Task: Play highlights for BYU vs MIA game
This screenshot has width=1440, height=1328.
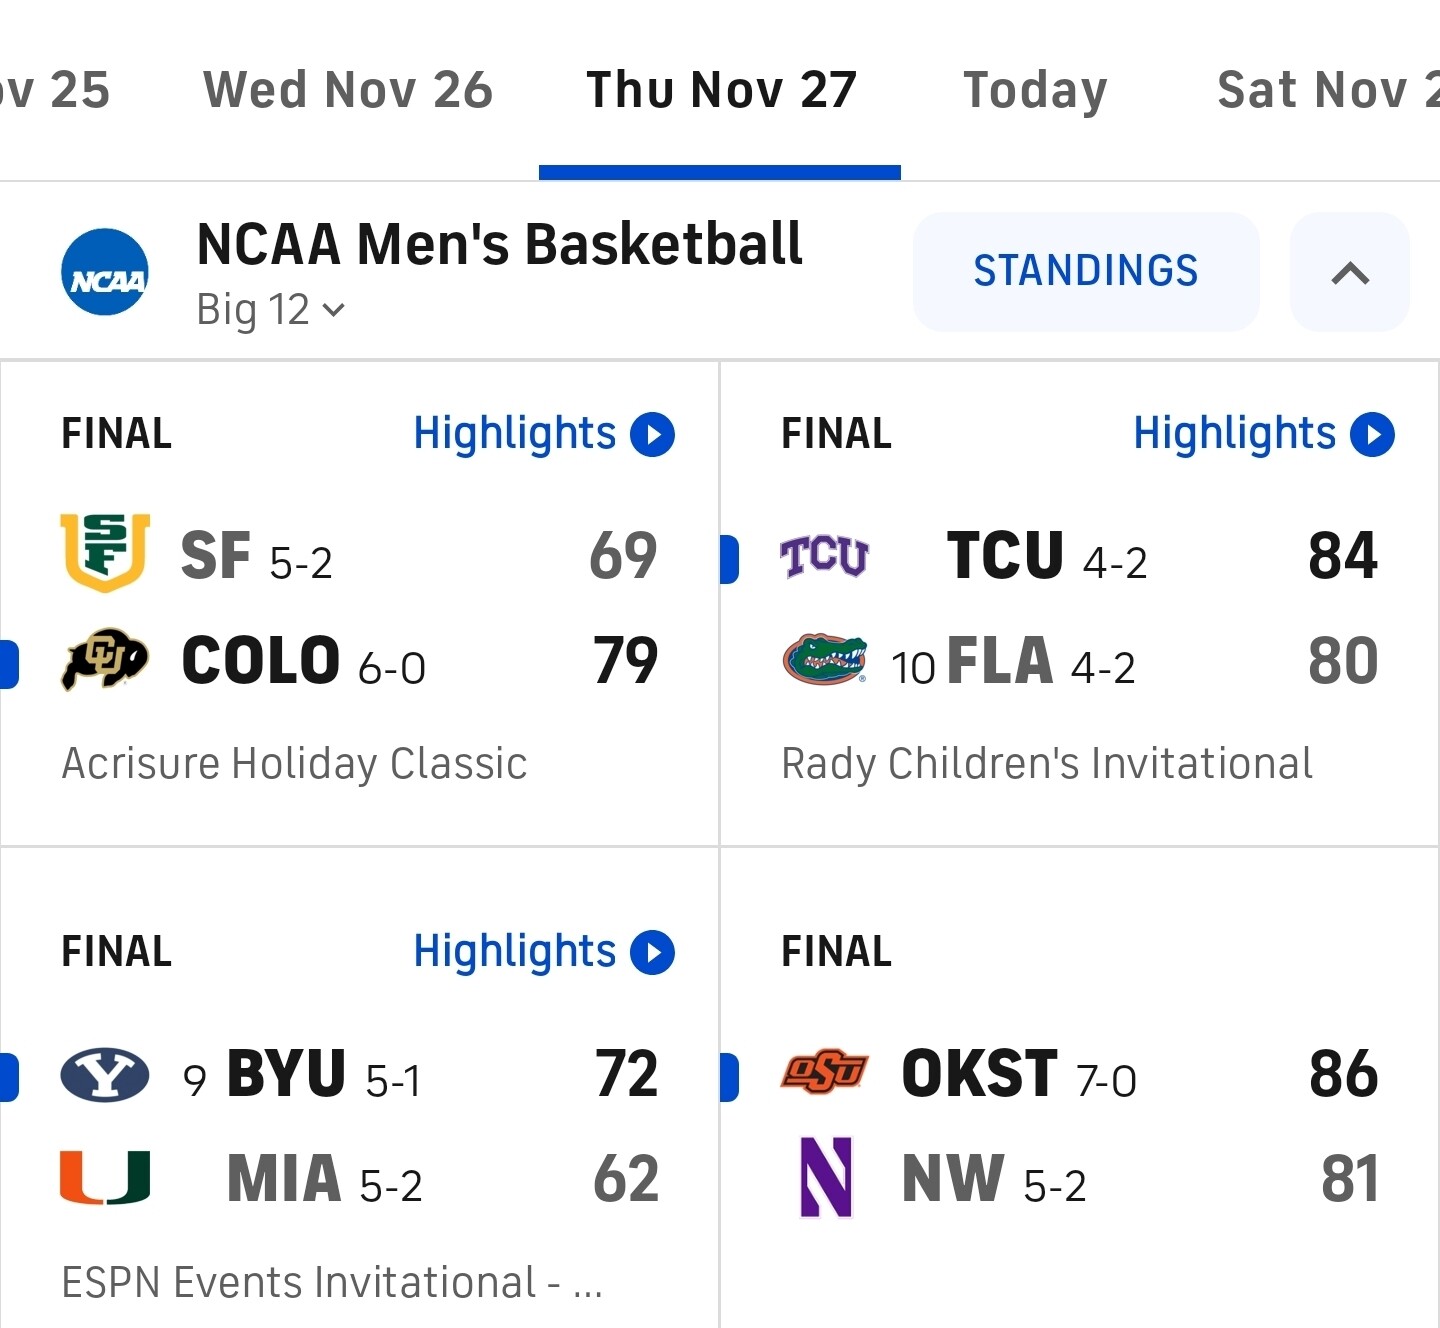Action: tap(544, 952)
